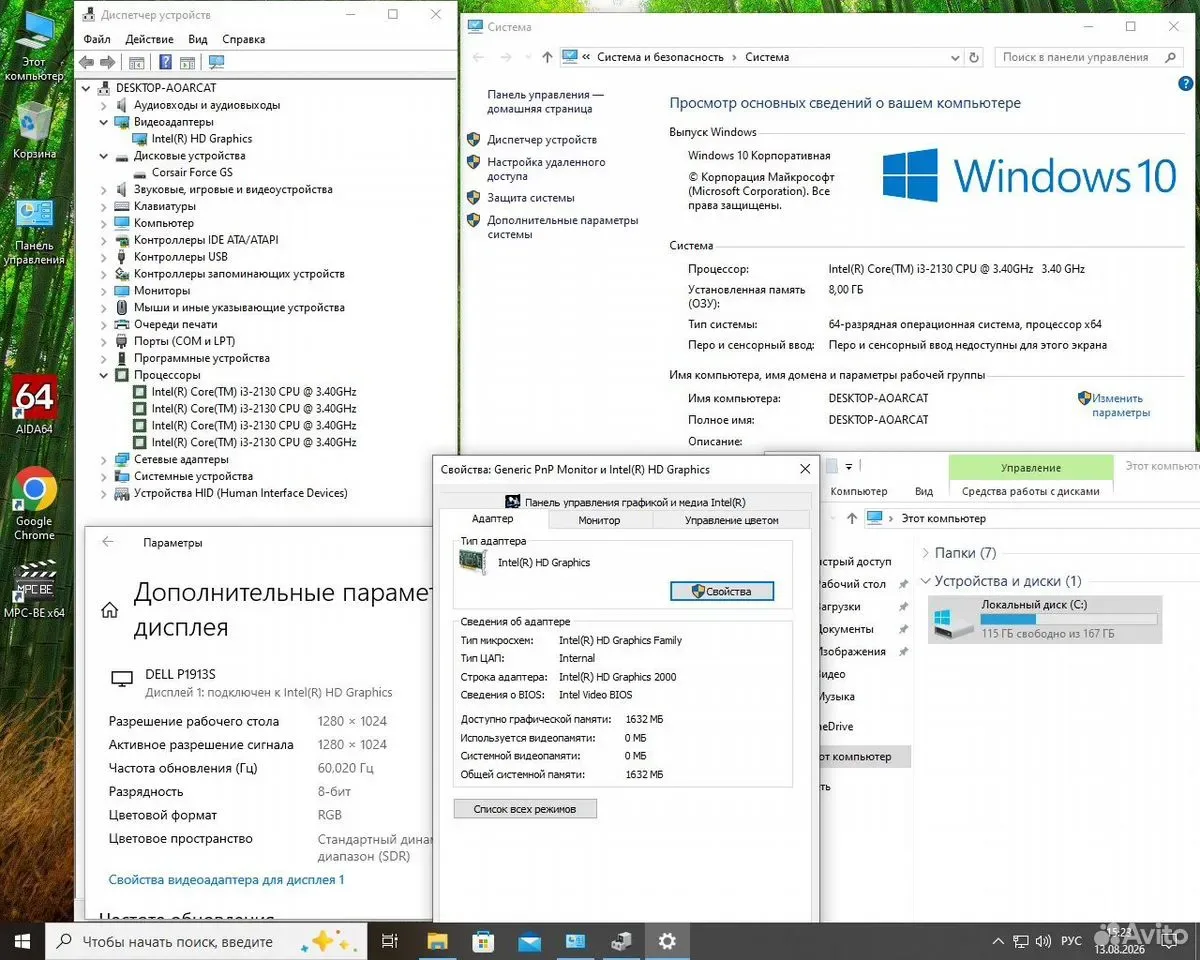
Task: Select Intel(R) HD Graphics in device tree
Action: [202, 139]
